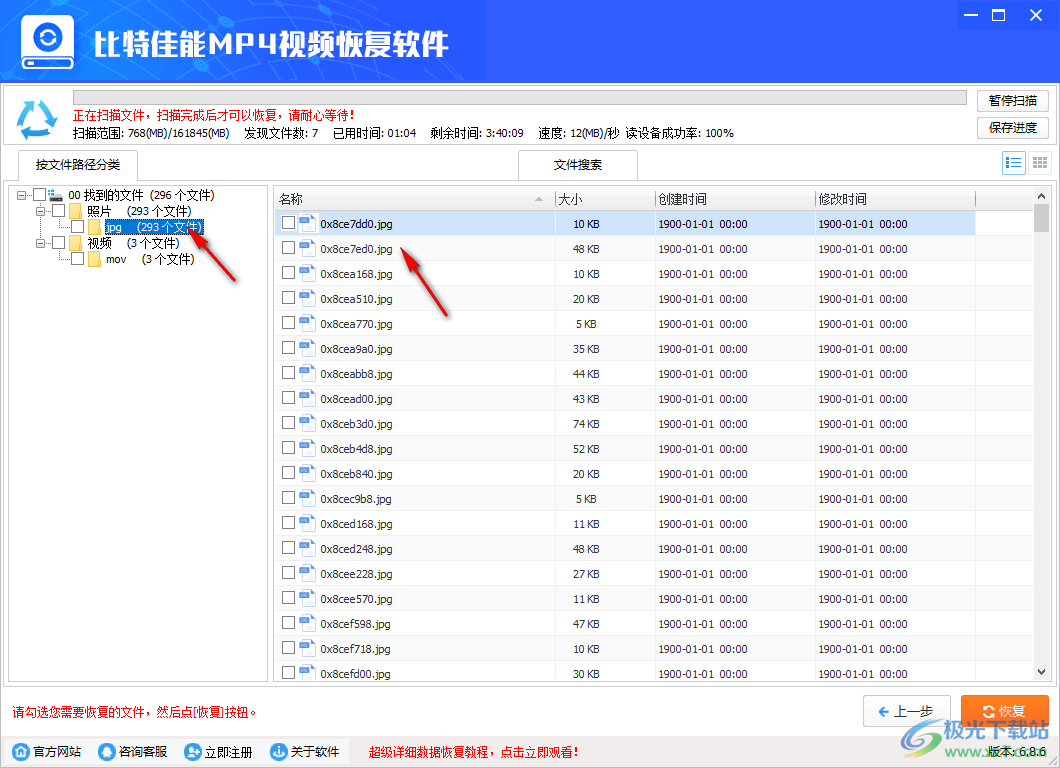Image resolution: width=1060 pixels, height=768 pixels.
Task: Click file icon of 0x8ce7ed0.jpg
Action: pyautogui.click(x=308, y=248)
